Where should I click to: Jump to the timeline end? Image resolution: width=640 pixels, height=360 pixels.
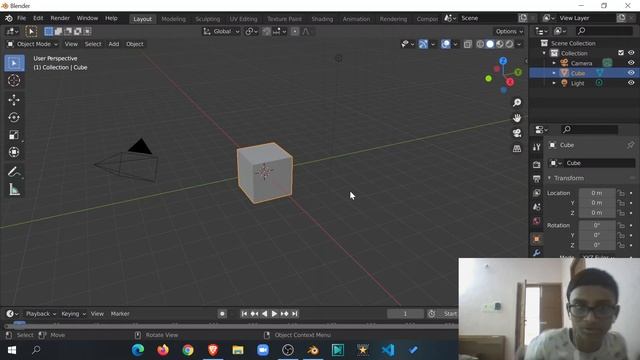295,314
